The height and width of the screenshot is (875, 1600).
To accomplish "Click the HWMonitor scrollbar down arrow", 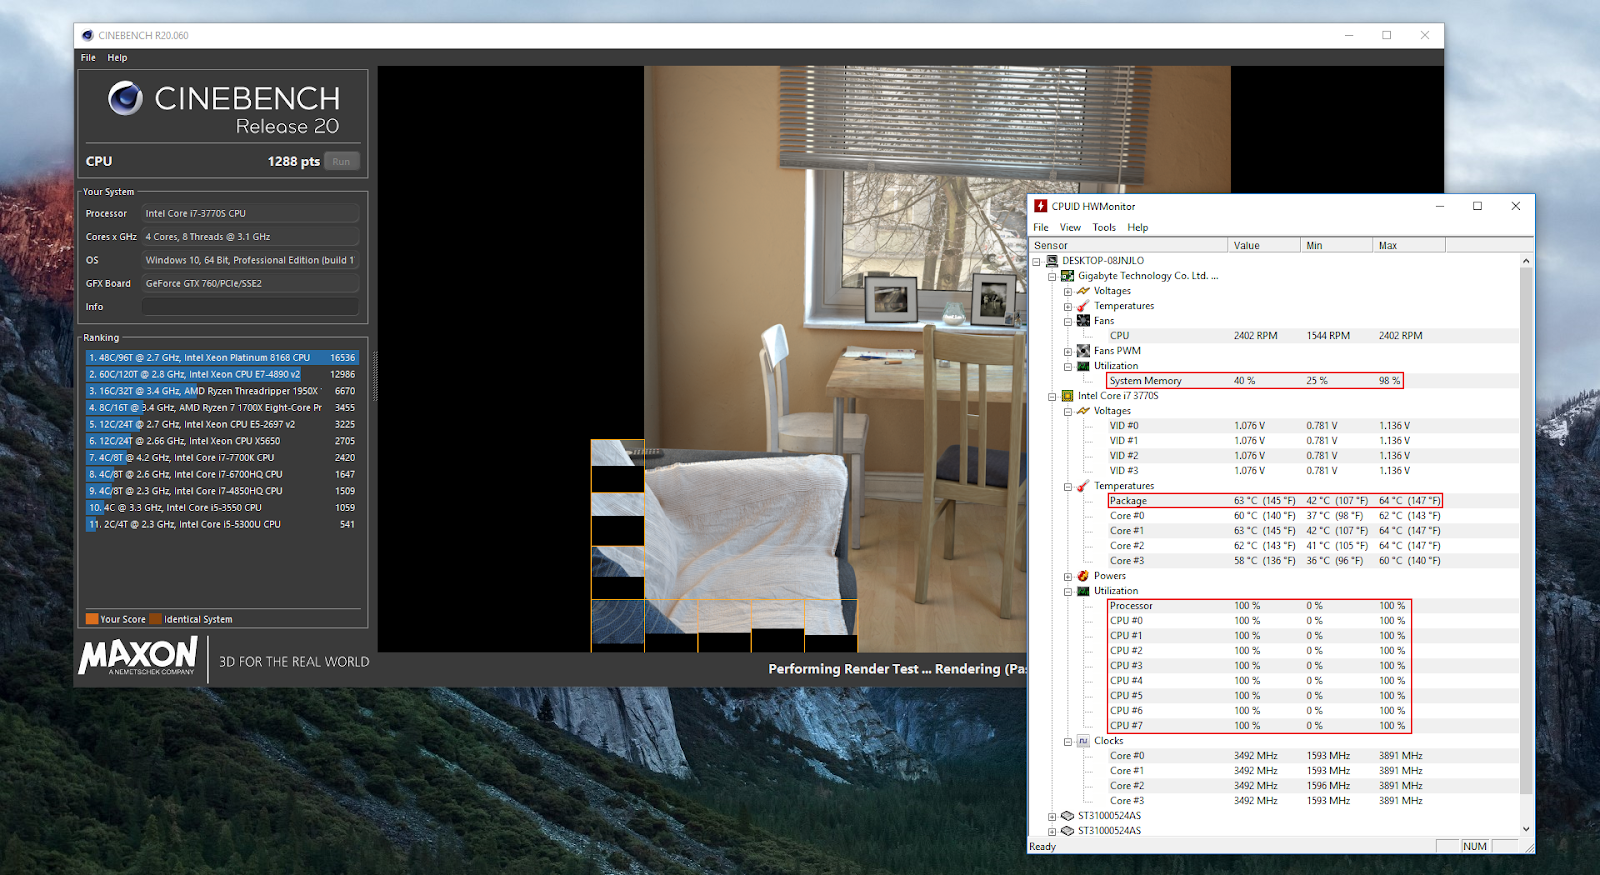I will point(1526,828).
